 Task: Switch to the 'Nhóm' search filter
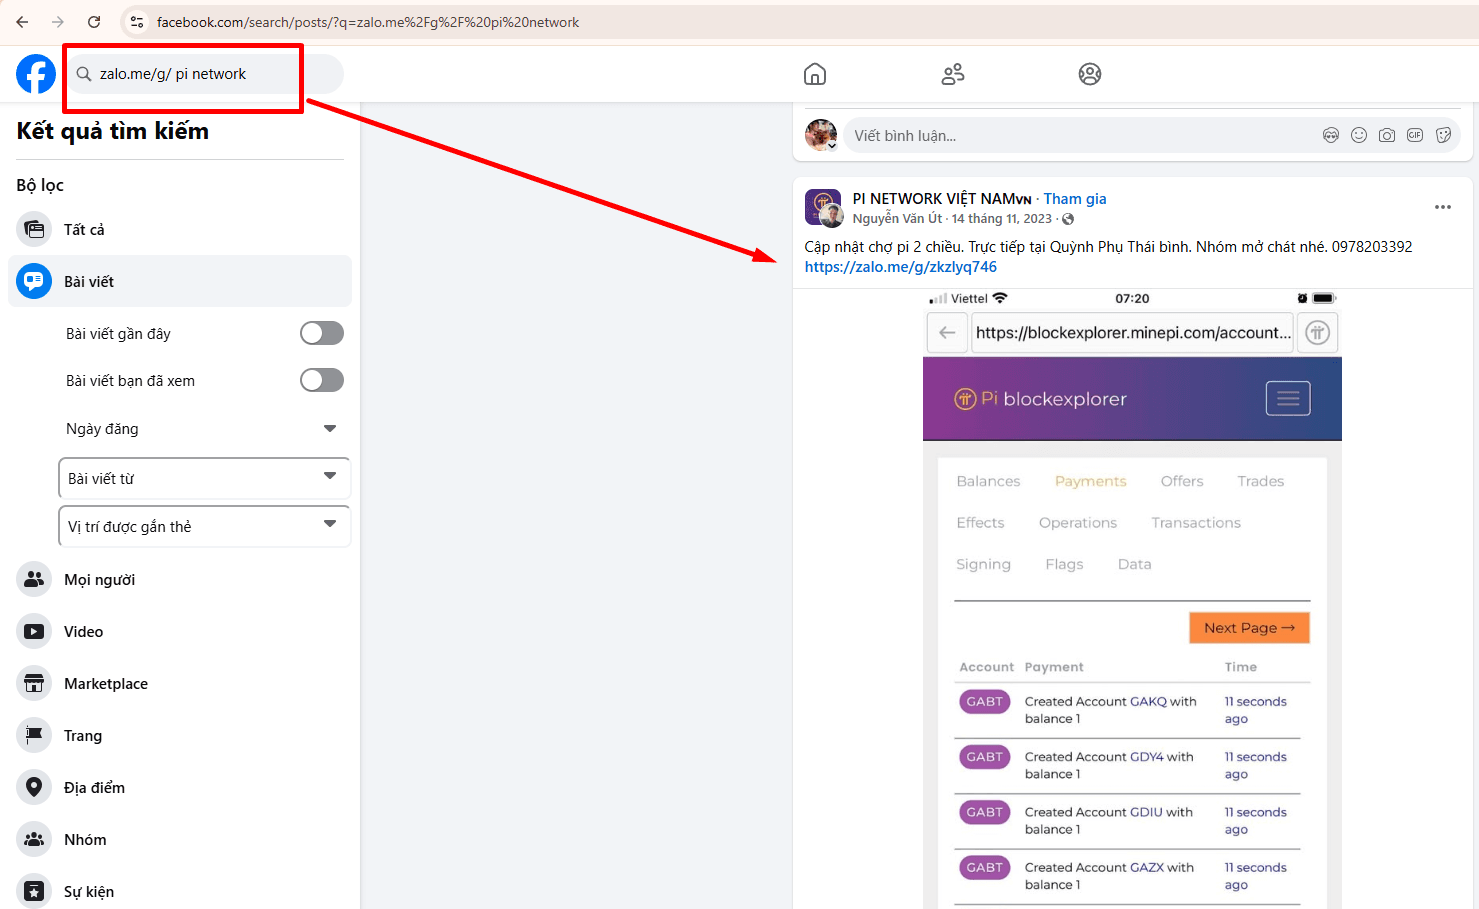point(85,840)
